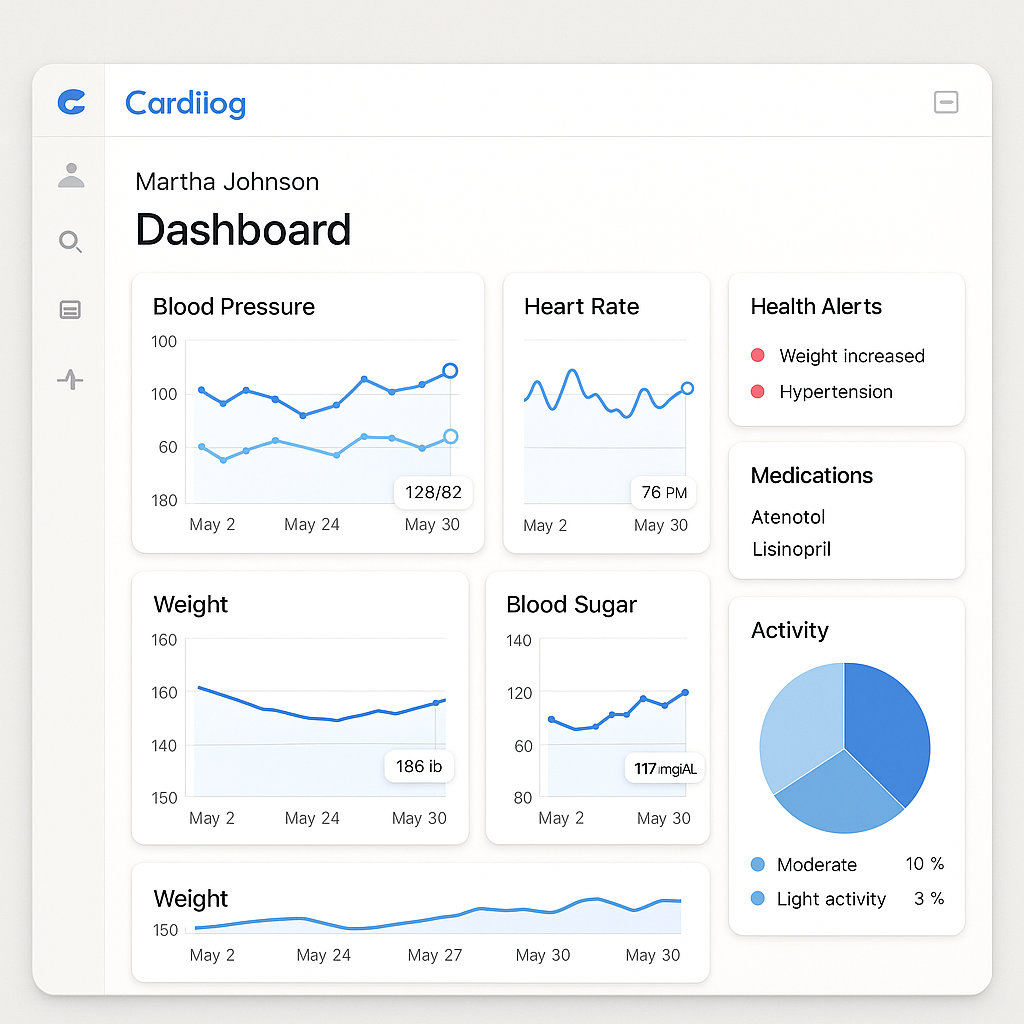Click the 117 blood sugar value badge

(x=665, y=768)
